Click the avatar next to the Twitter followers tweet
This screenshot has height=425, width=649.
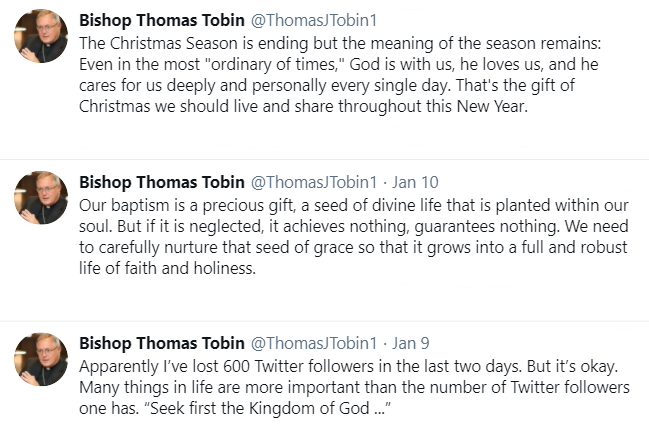(x=41, y=359)
